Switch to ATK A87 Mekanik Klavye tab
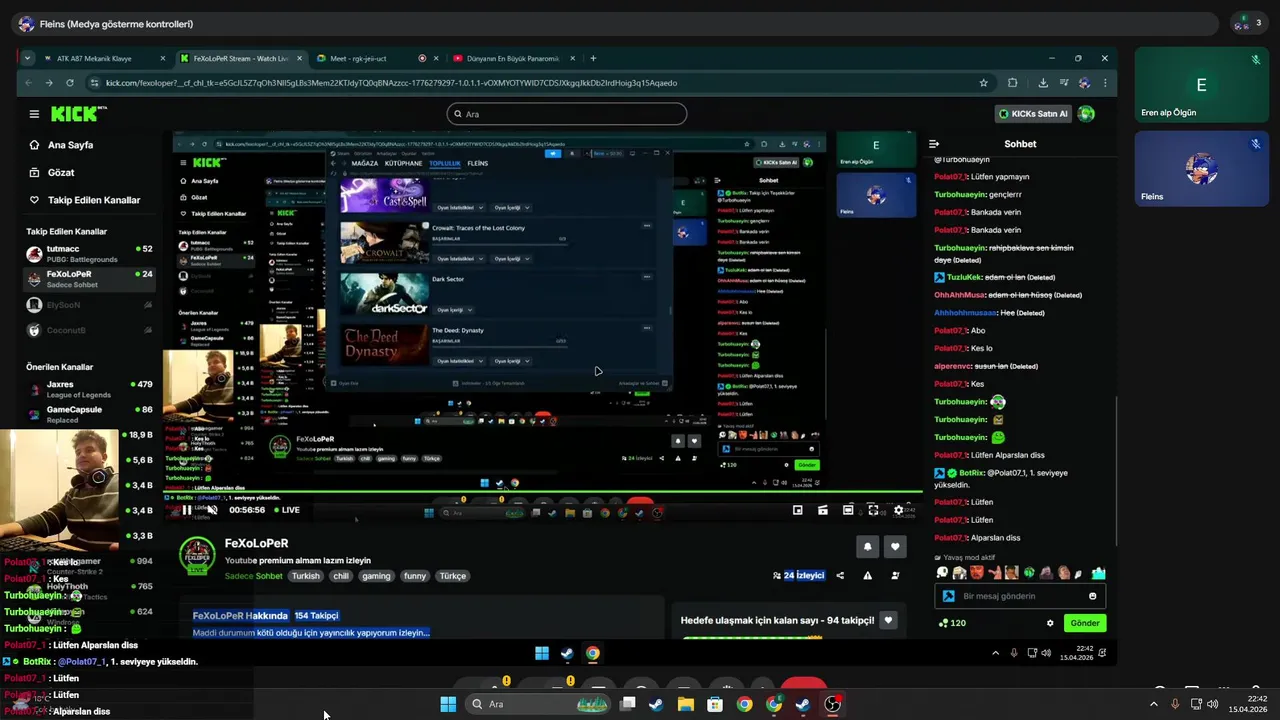Screen dimensions: 1280x720 [105, 59]
